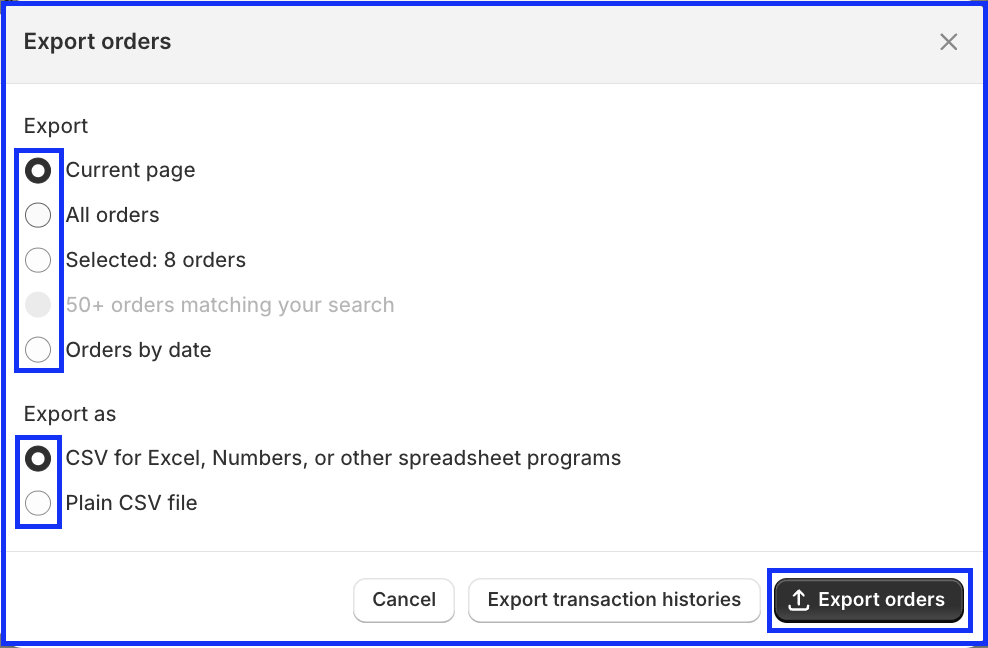
Task: Click the dark Export orders button label
Action: [x=882, y=599]
